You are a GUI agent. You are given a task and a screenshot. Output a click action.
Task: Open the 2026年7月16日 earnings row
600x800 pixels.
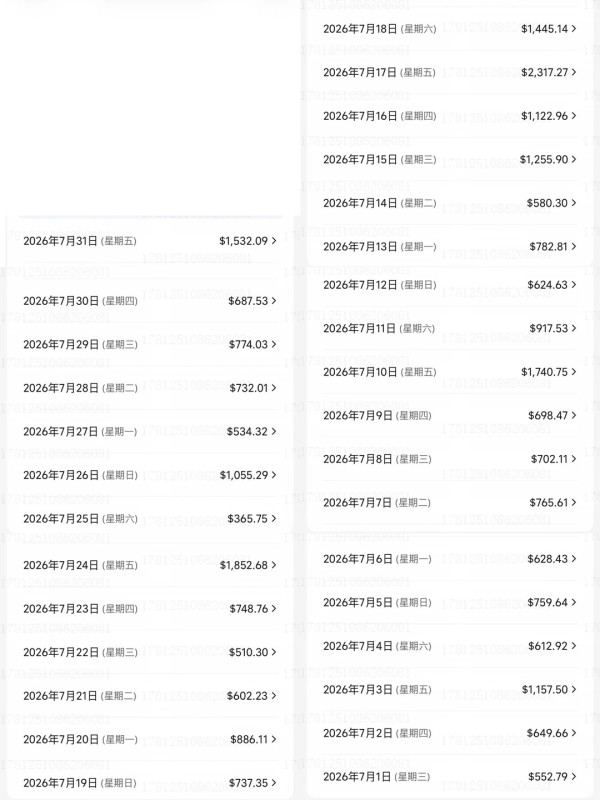coord(450,116)
